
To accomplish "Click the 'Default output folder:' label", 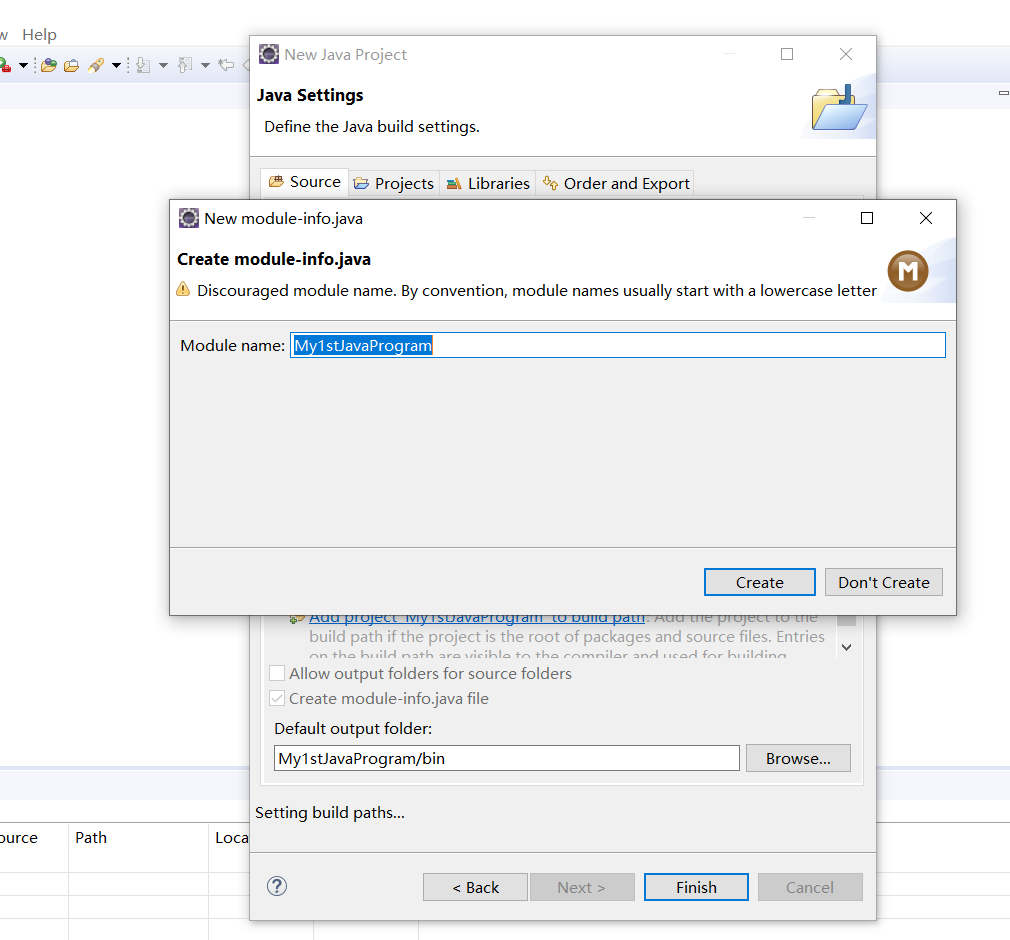I will 353,729.
